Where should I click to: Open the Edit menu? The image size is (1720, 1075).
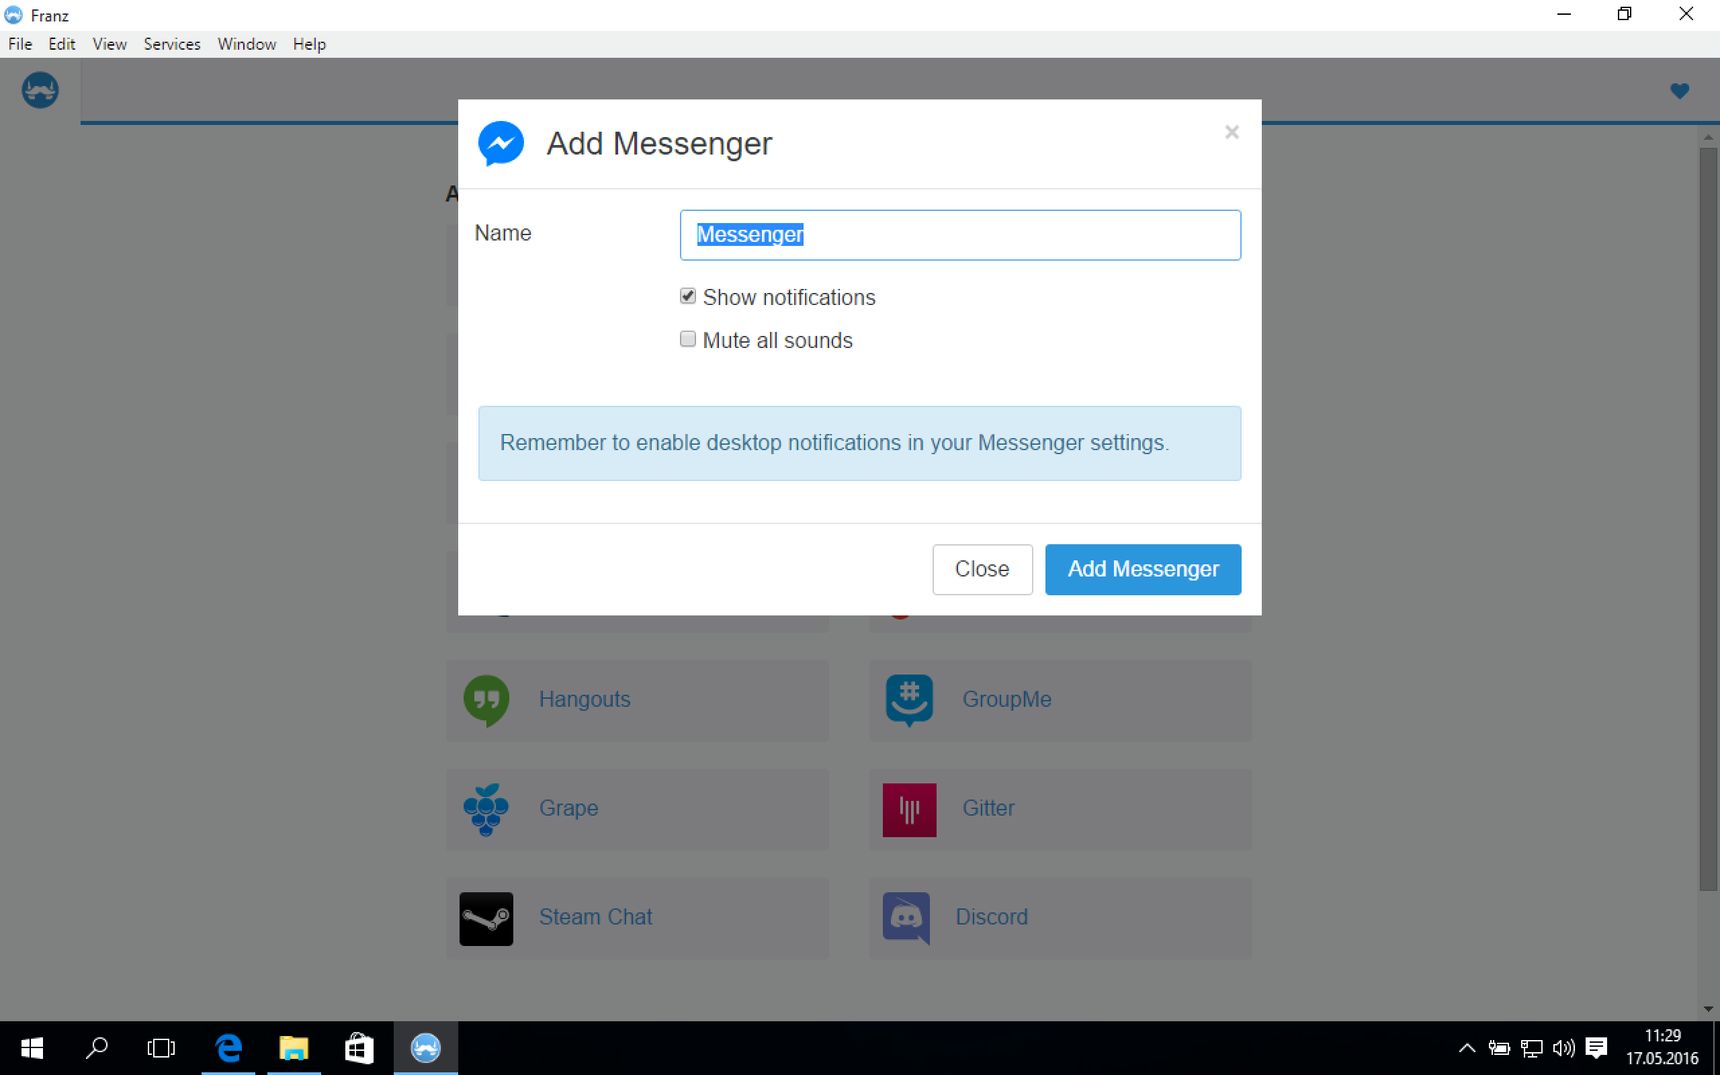click(62, 44)
